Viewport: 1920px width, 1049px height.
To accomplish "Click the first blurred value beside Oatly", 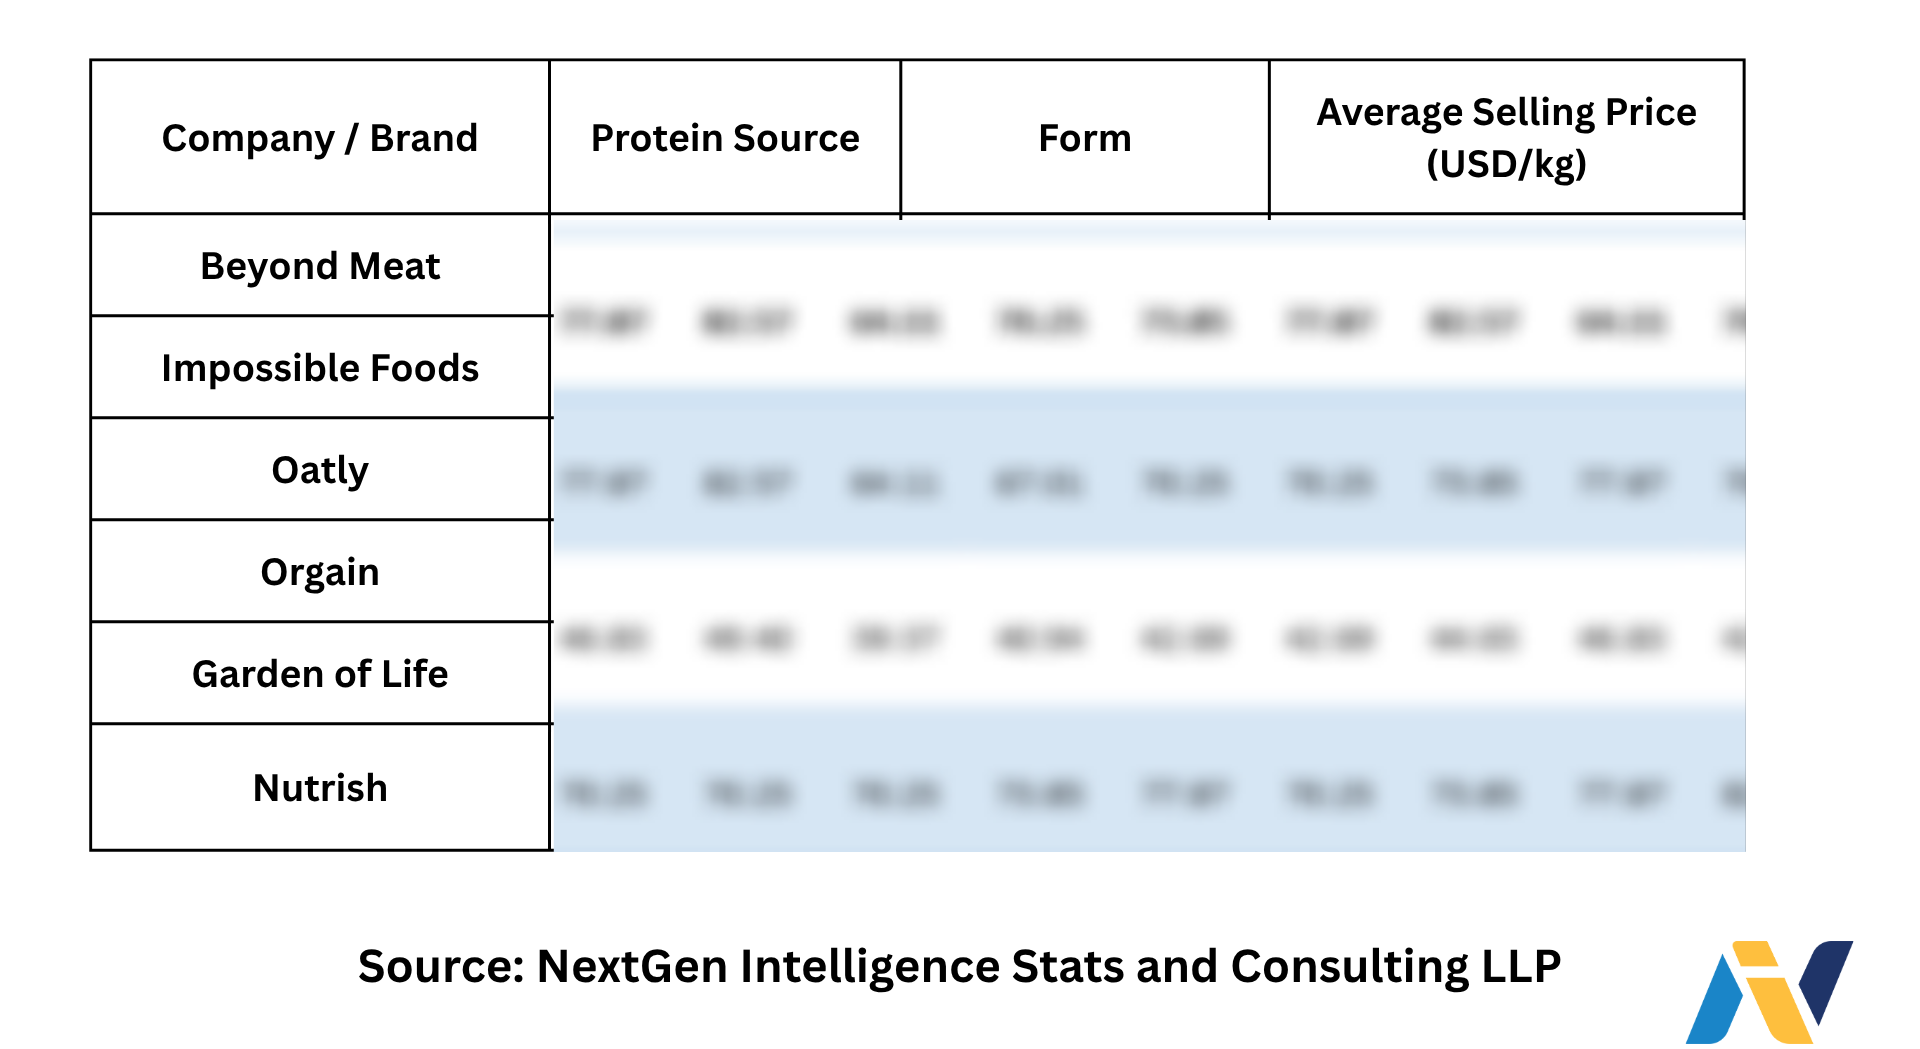I will click(604, 484).
